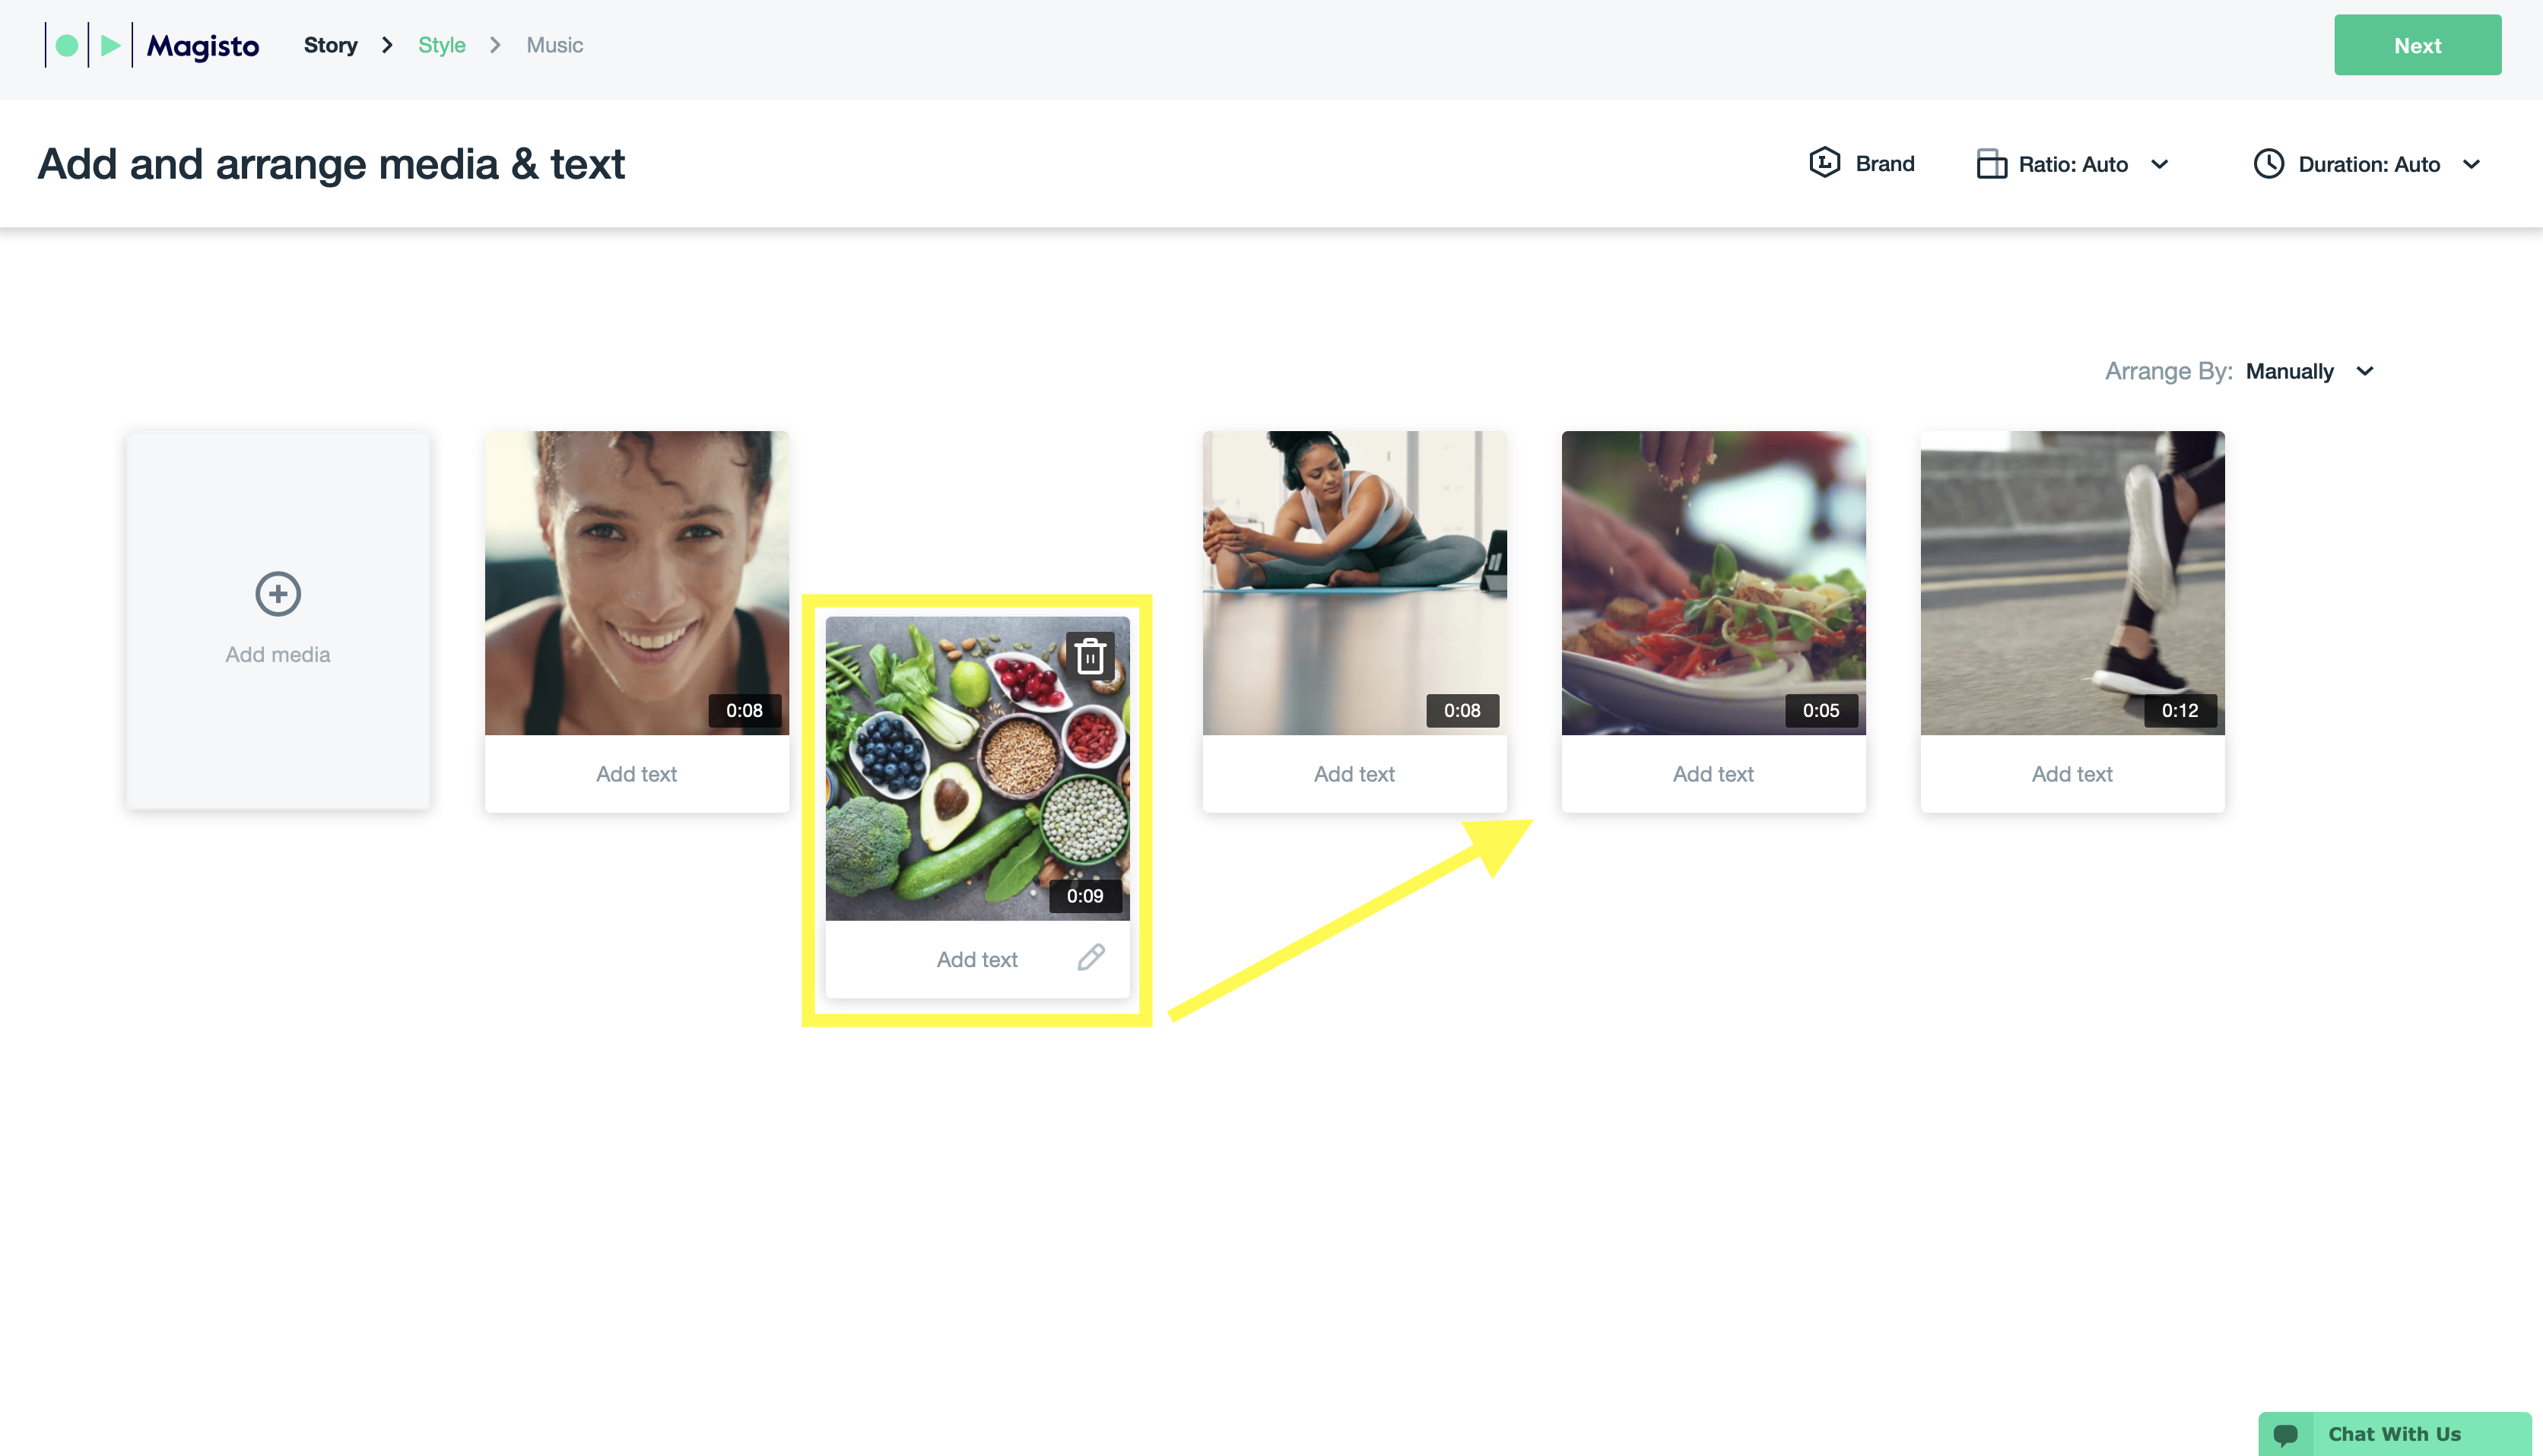Click the 0:09 duration badge

(1085, 896)
